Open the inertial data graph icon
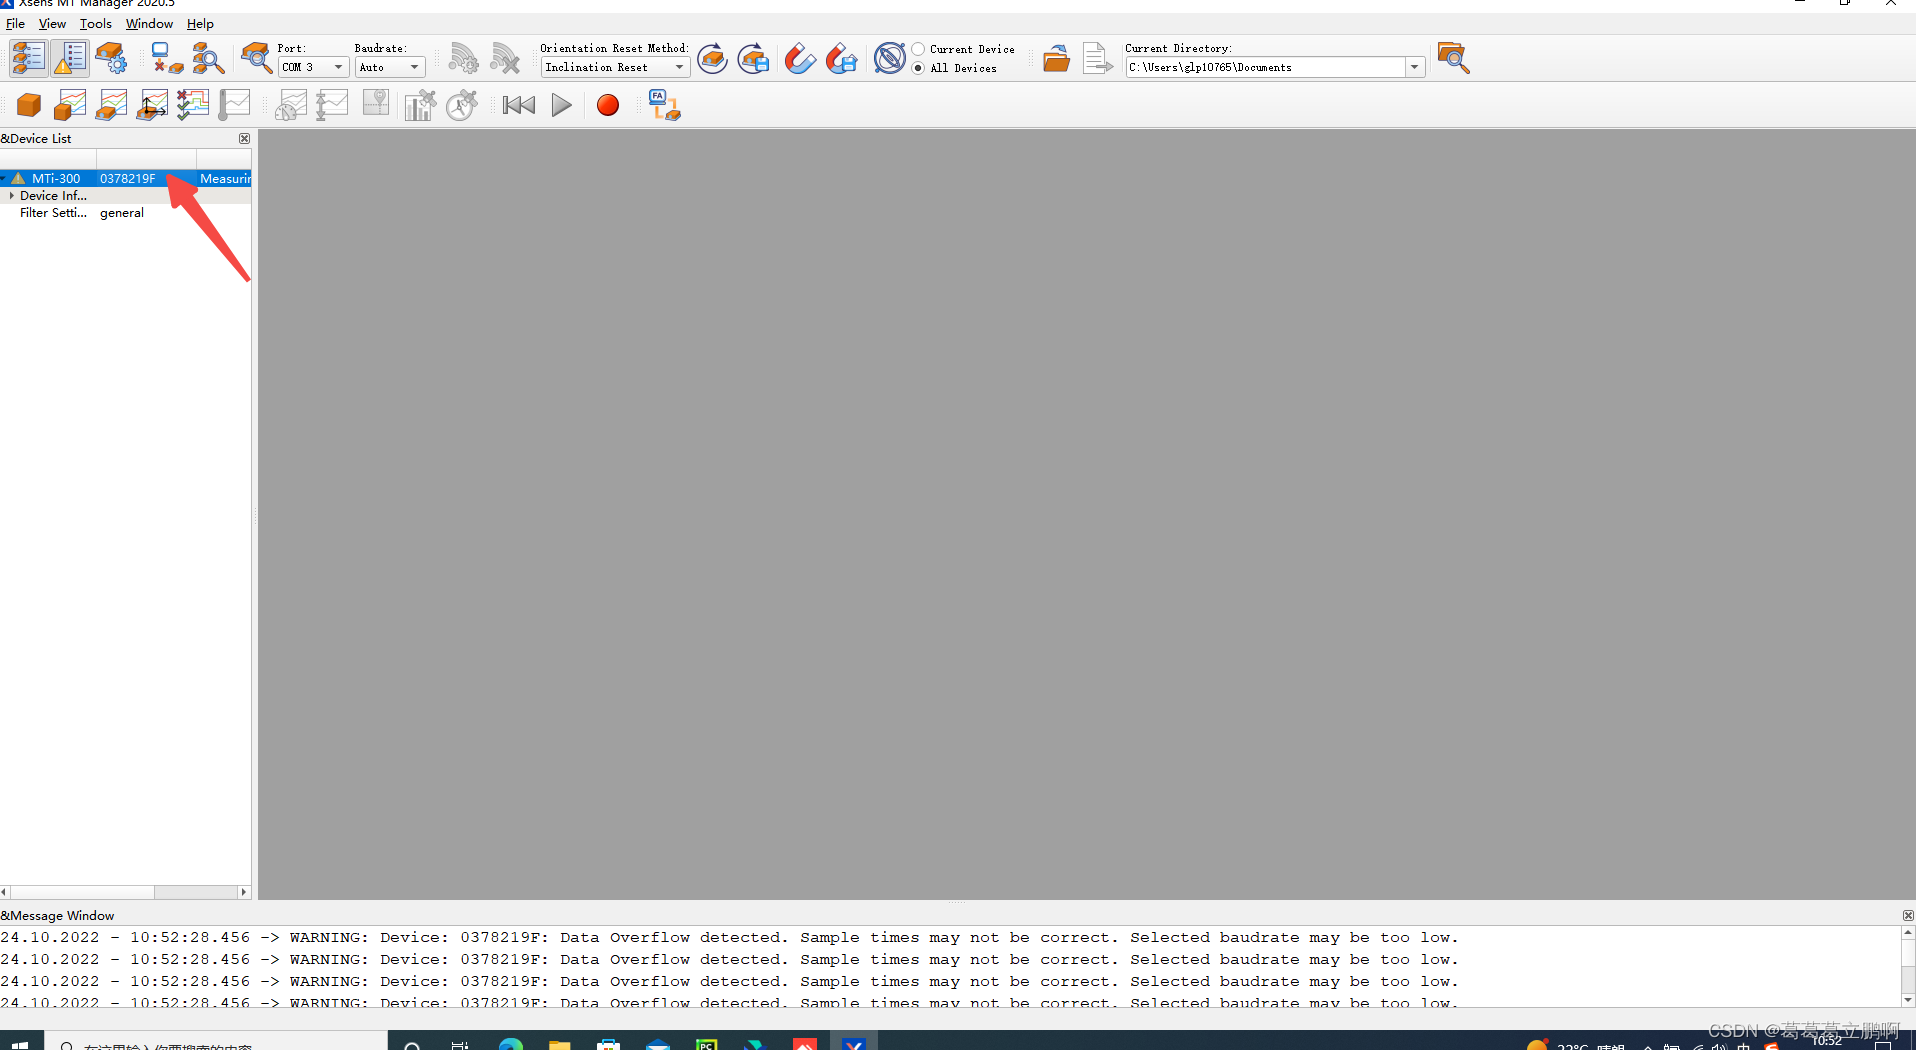Screen dimensions: 1916x1050 (x=70, y=105)
